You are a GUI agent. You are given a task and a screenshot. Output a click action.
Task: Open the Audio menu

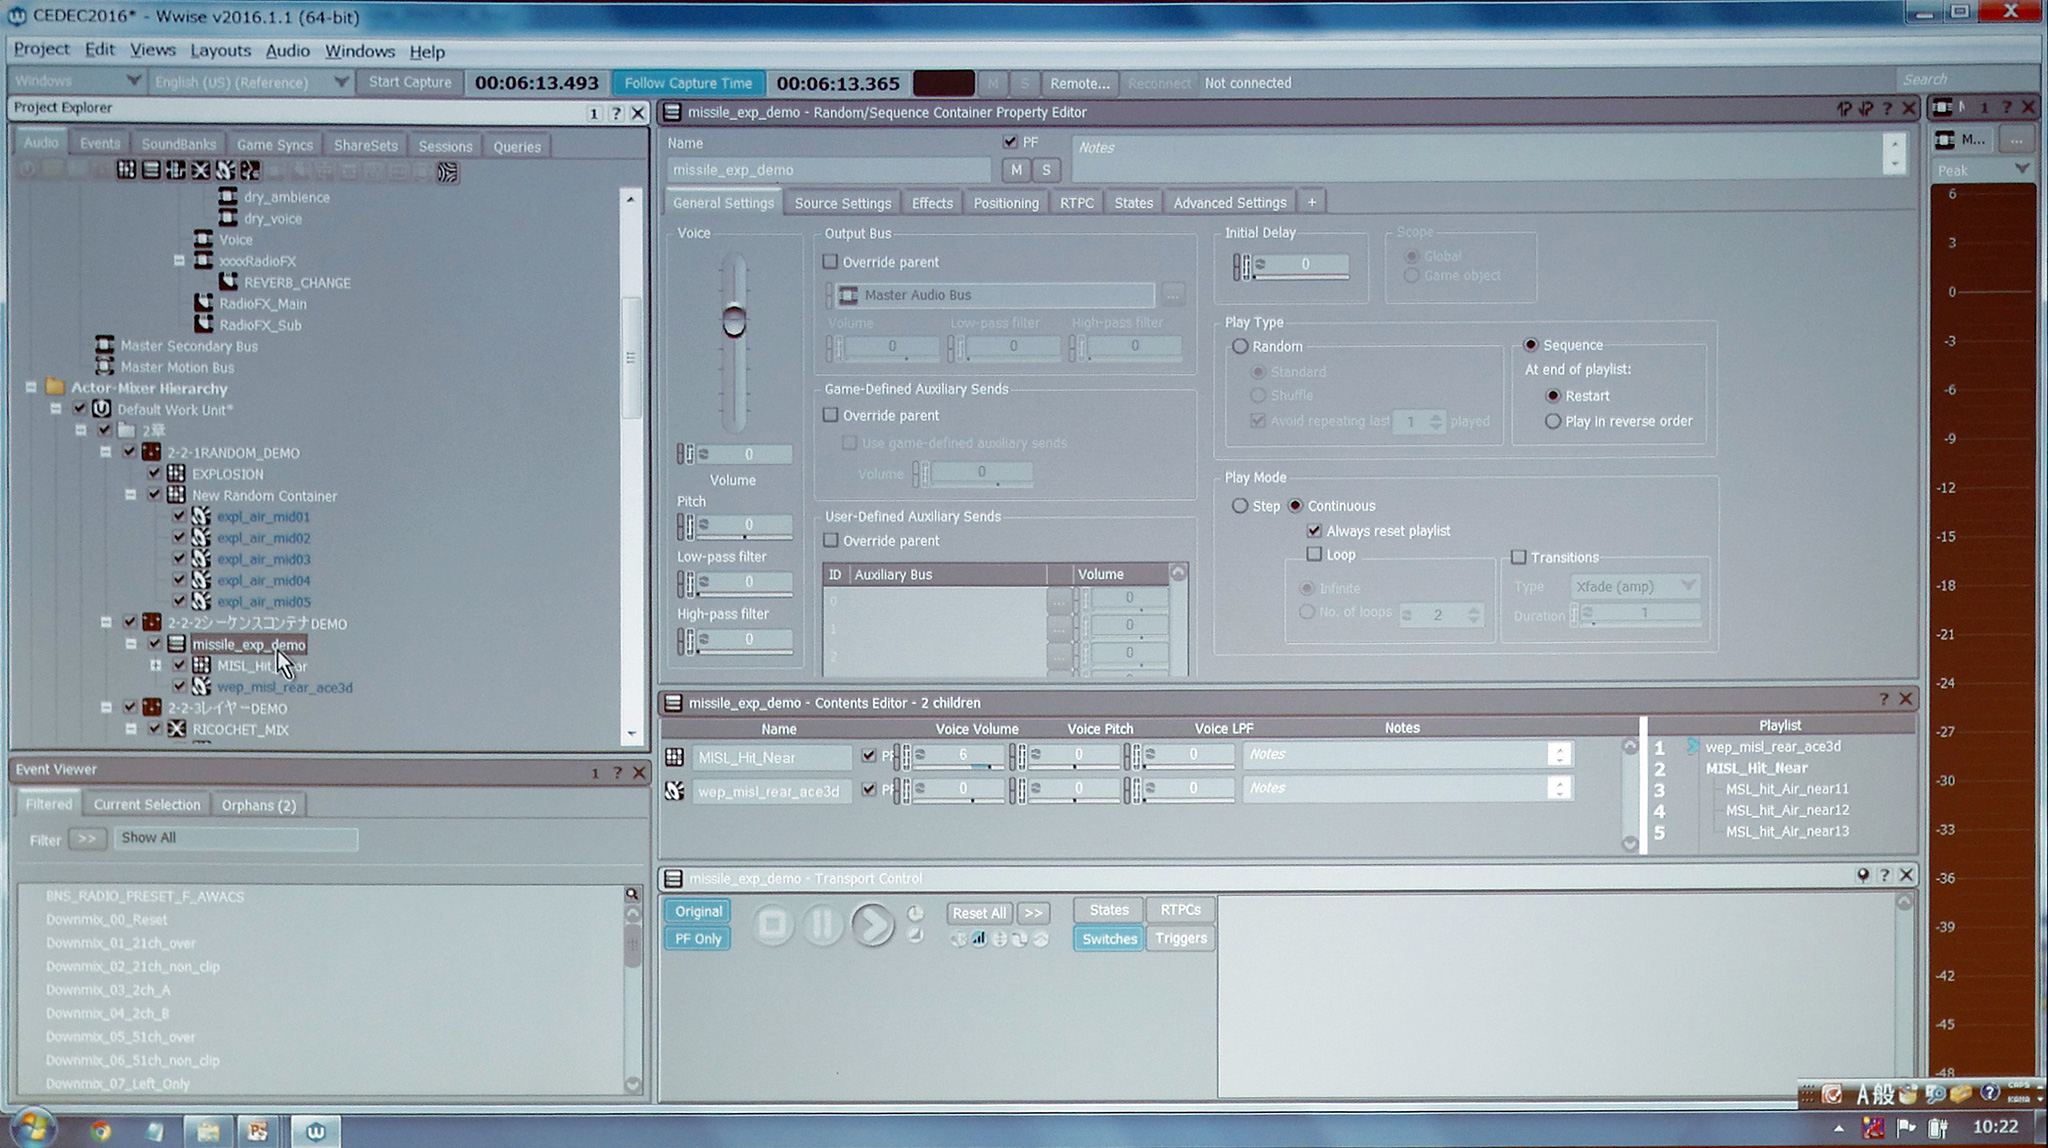(x=287, y=50)
